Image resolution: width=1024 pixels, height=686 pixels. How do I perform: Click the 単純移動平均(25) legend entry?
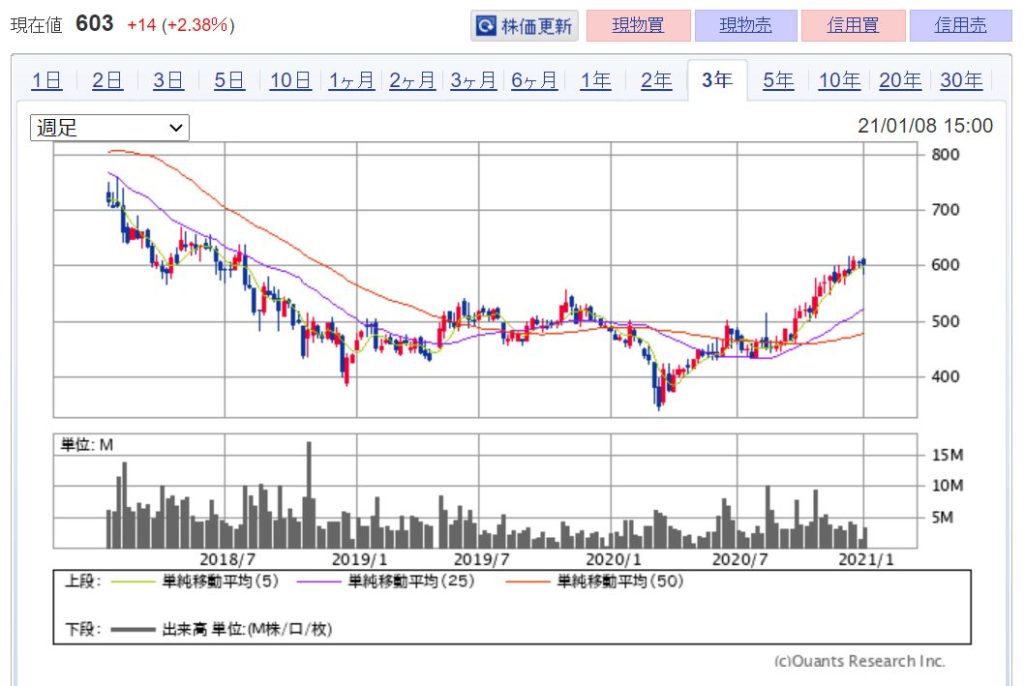(x=386, y=581)
